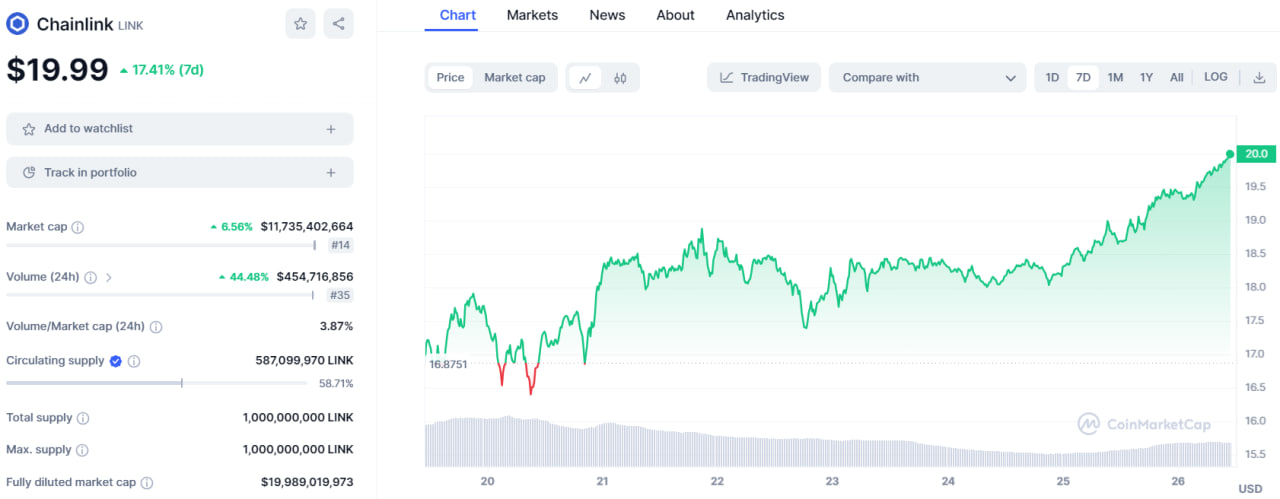Click the USD currency label
Viewport: 1280px width, 499px height.
(1250, 489)
